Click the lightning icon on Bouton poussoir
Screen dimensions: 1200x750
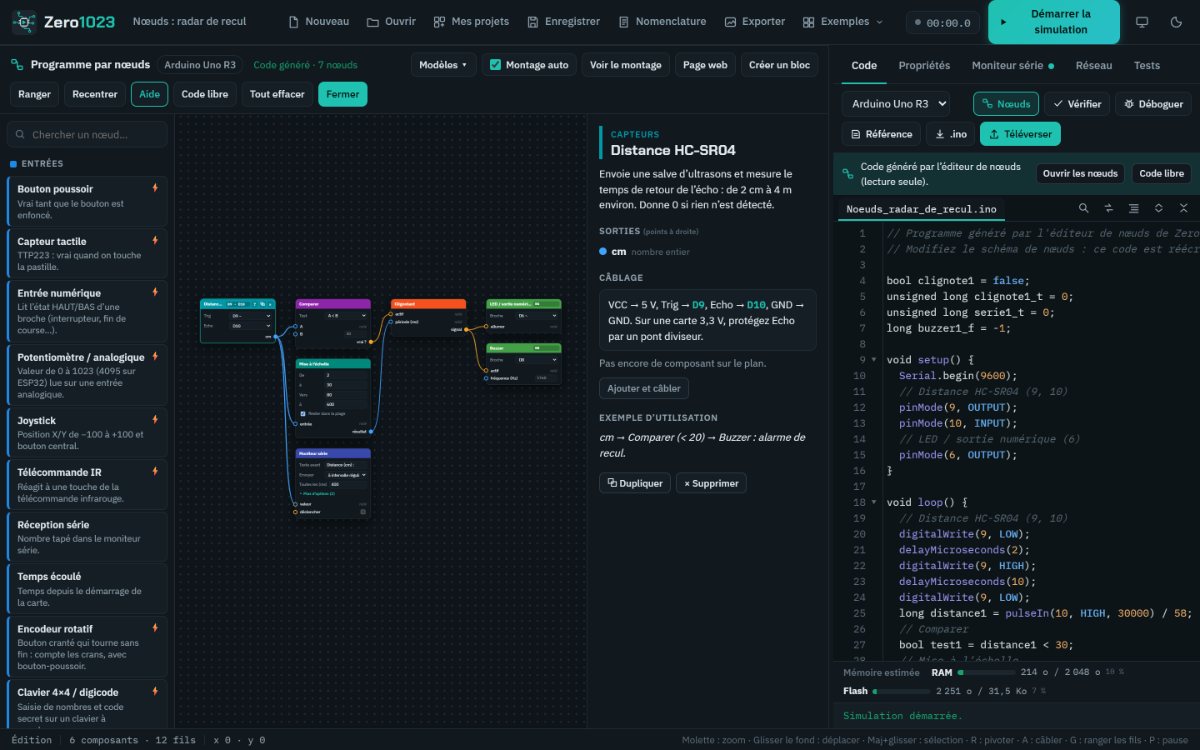tap(155, 187)
